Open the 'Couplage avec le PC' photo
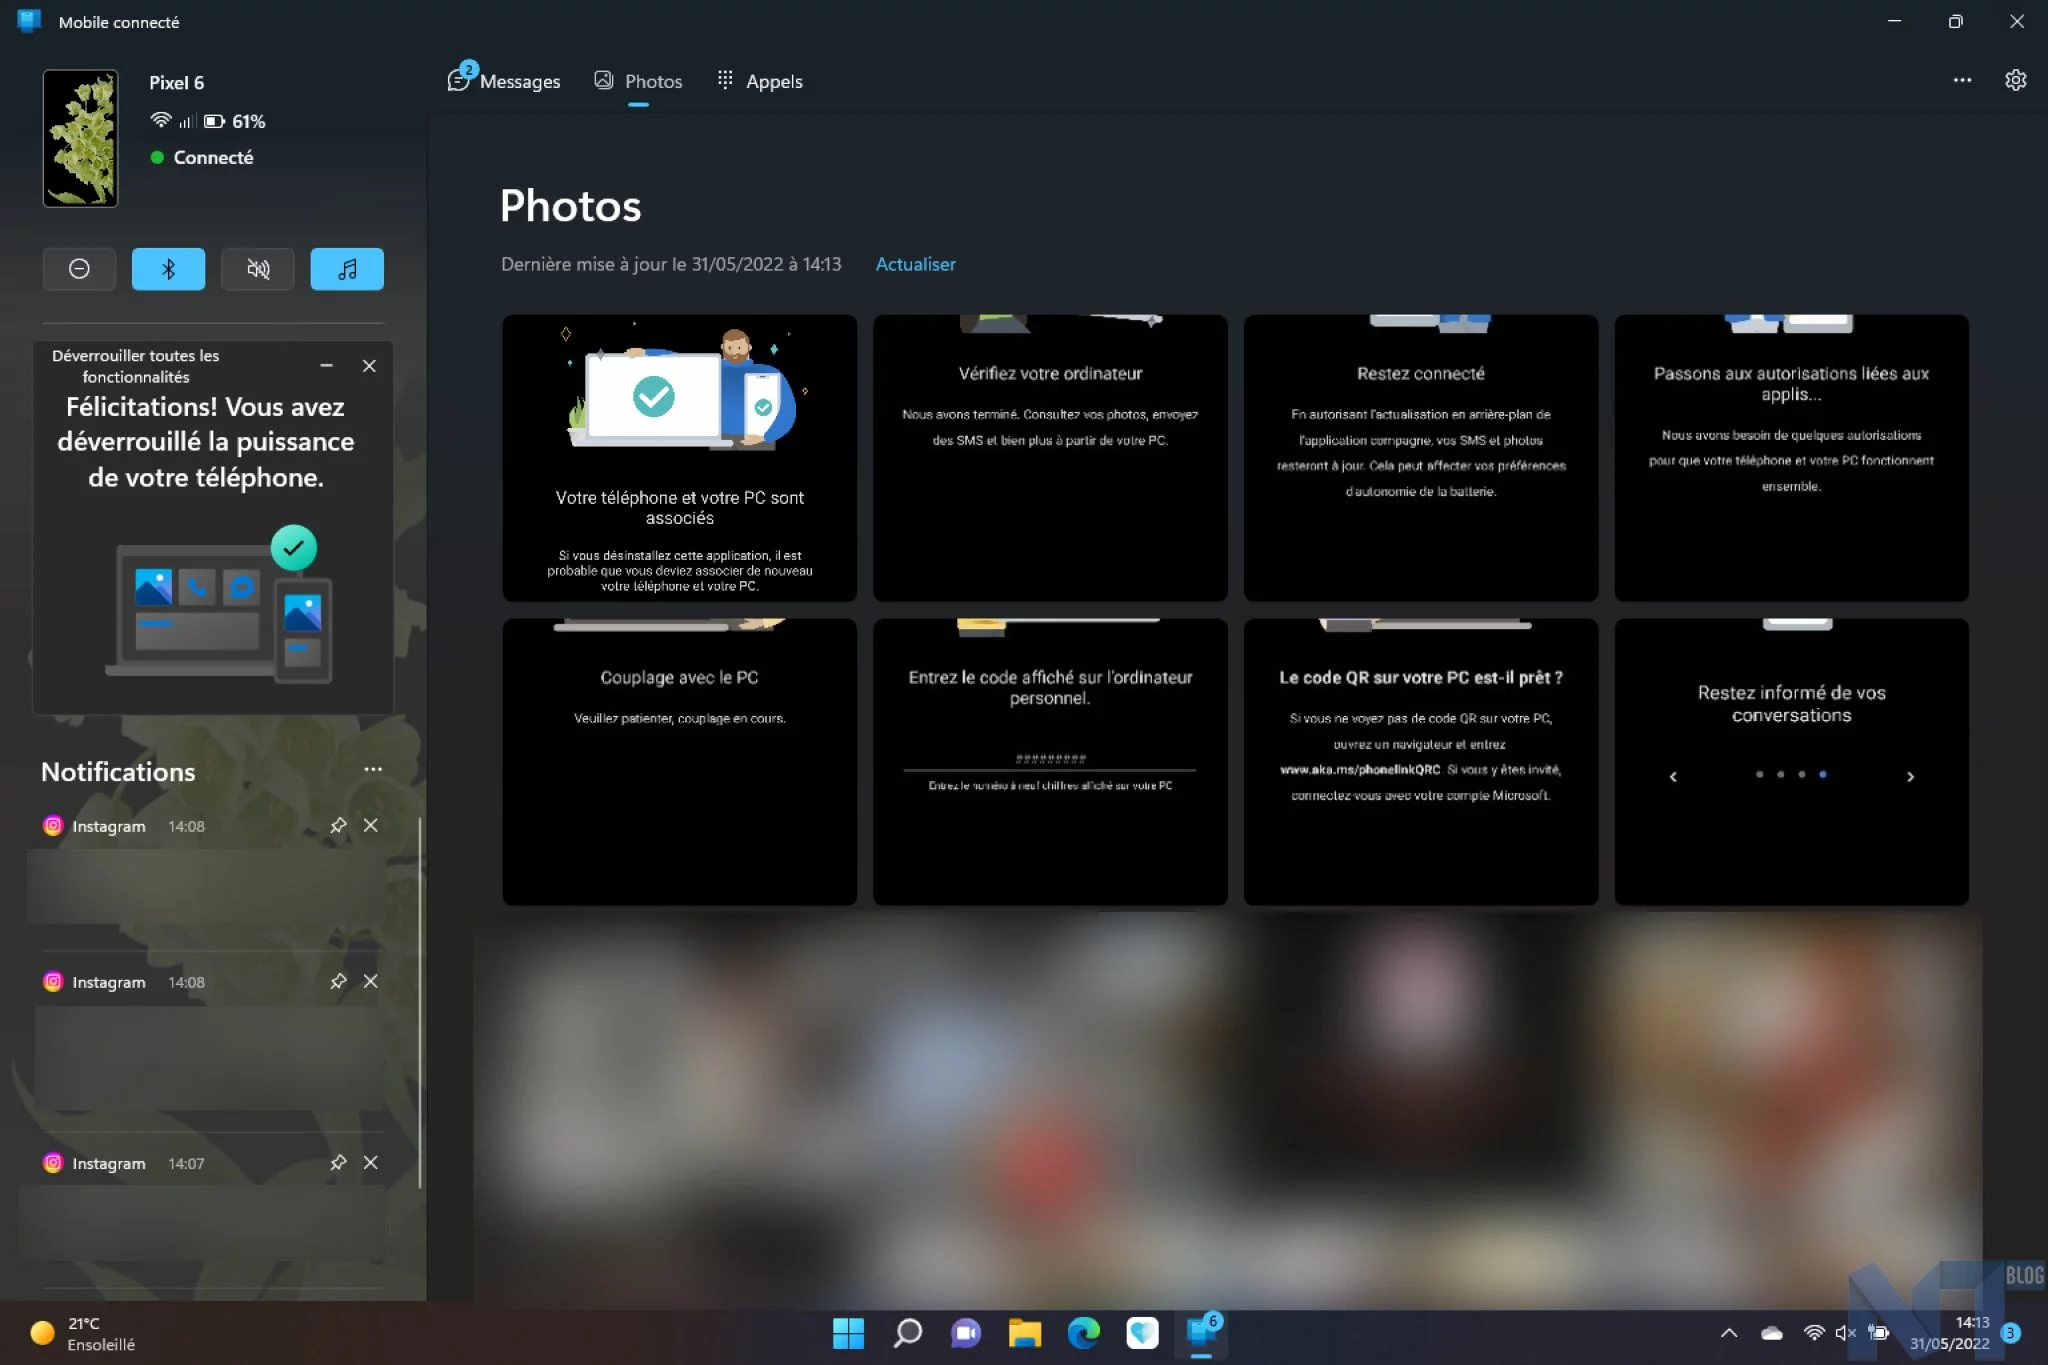2048x1365 pixels. [679, 762]
